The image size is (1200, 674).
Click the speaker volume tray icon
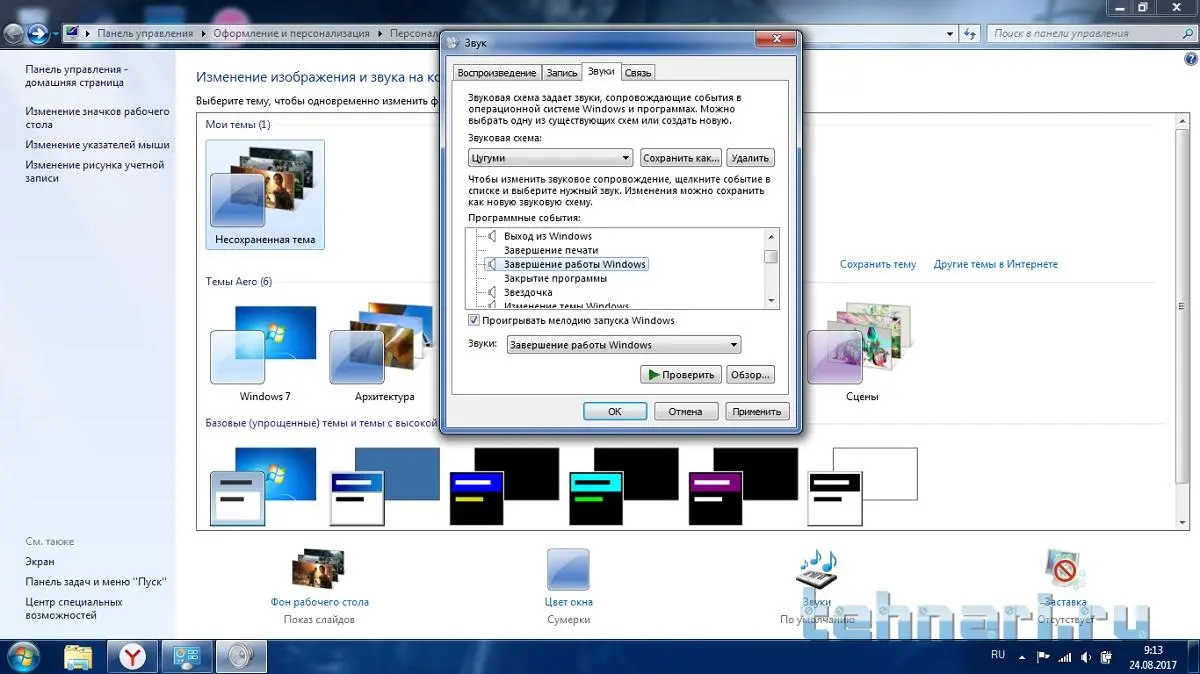tap(1085, 656)
